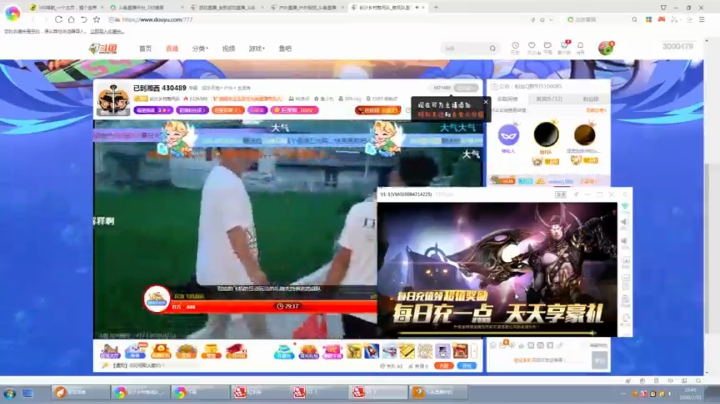The height and width of the screenshot is (404, 720).
Task: Open followed channels heart icon
Action: point(531,46)
